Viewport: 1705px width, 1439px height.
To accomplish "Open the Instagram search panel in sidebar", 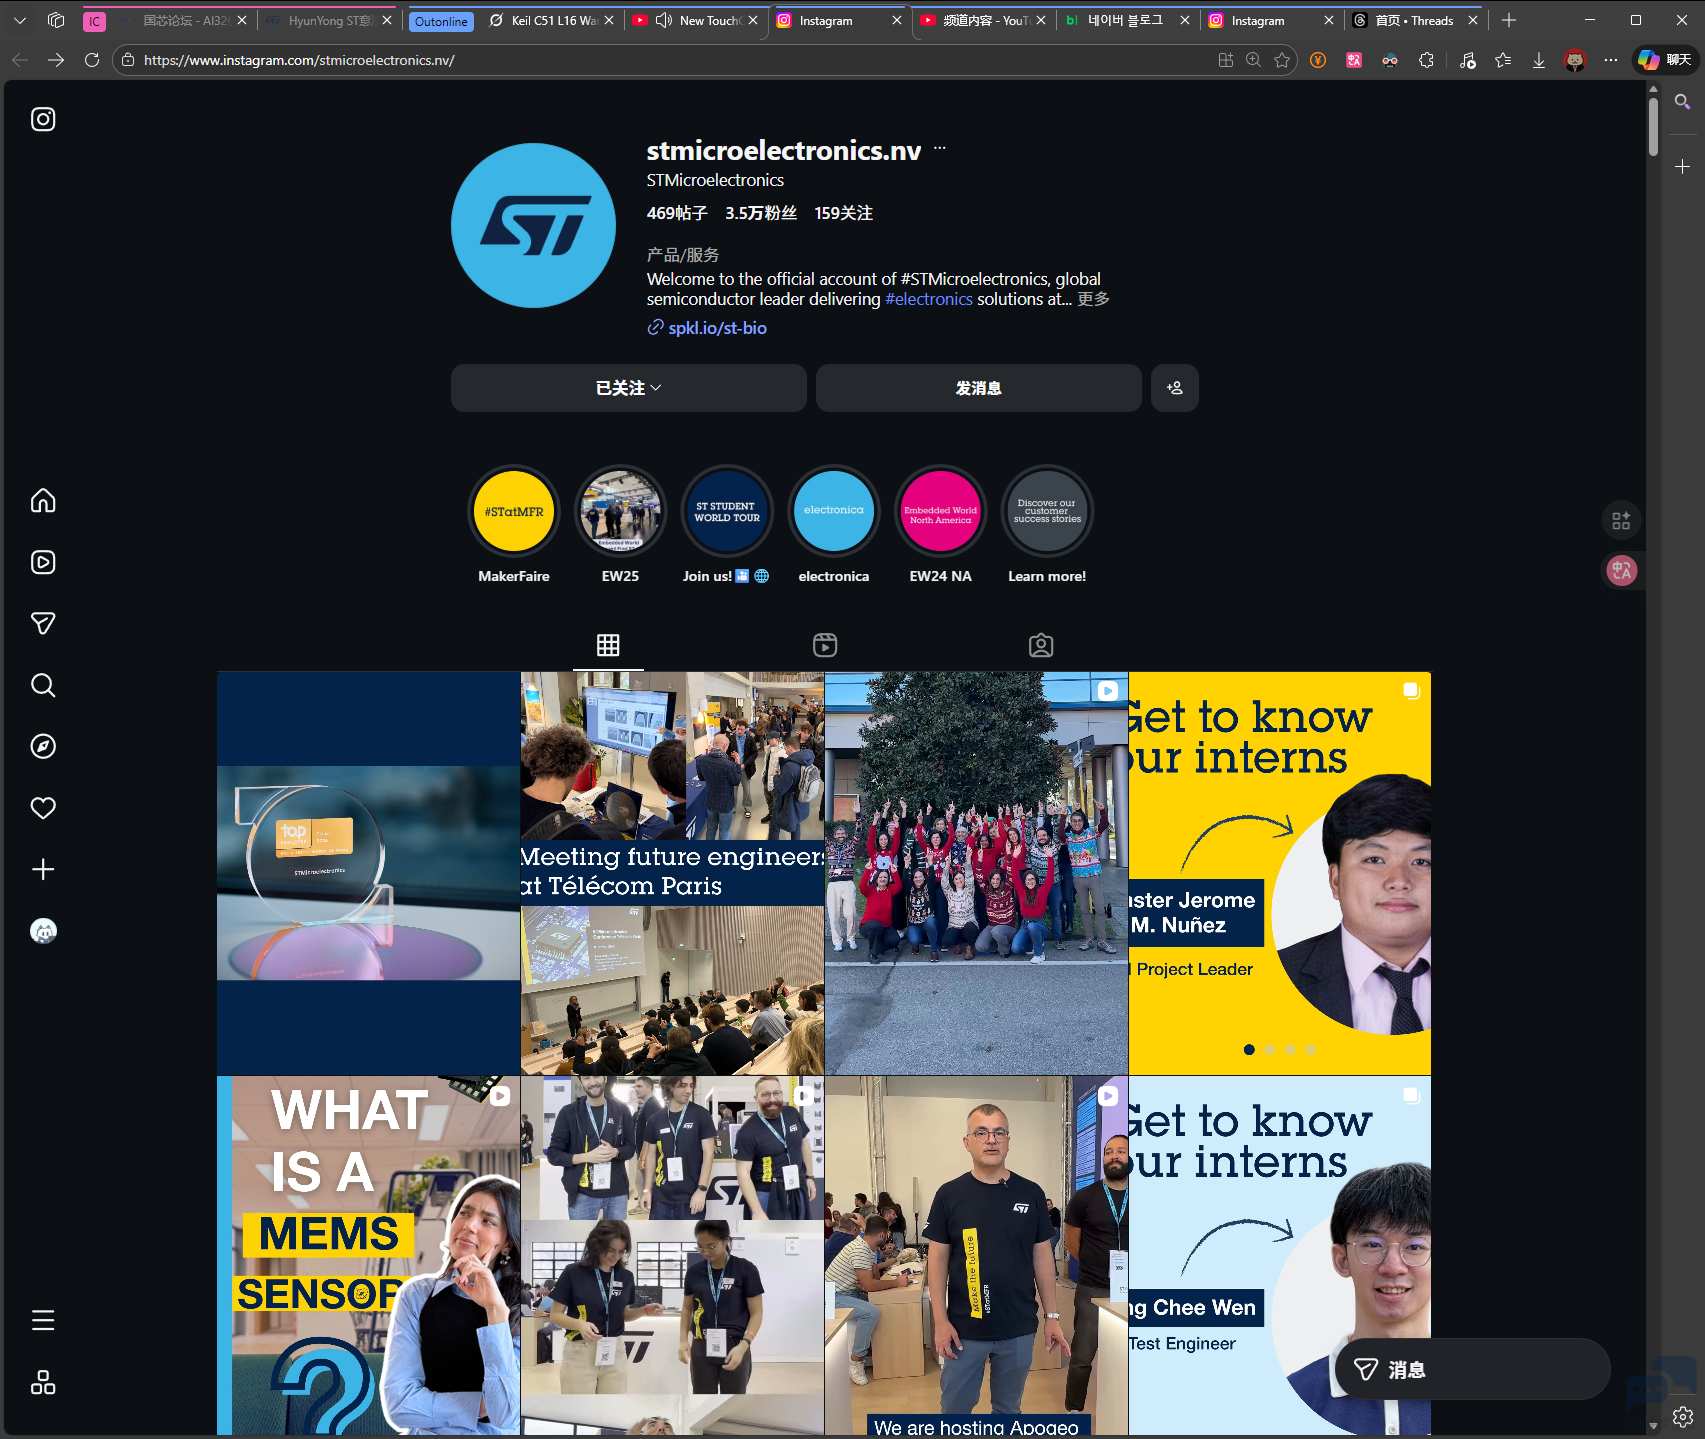I will click(x=43, y=685).
